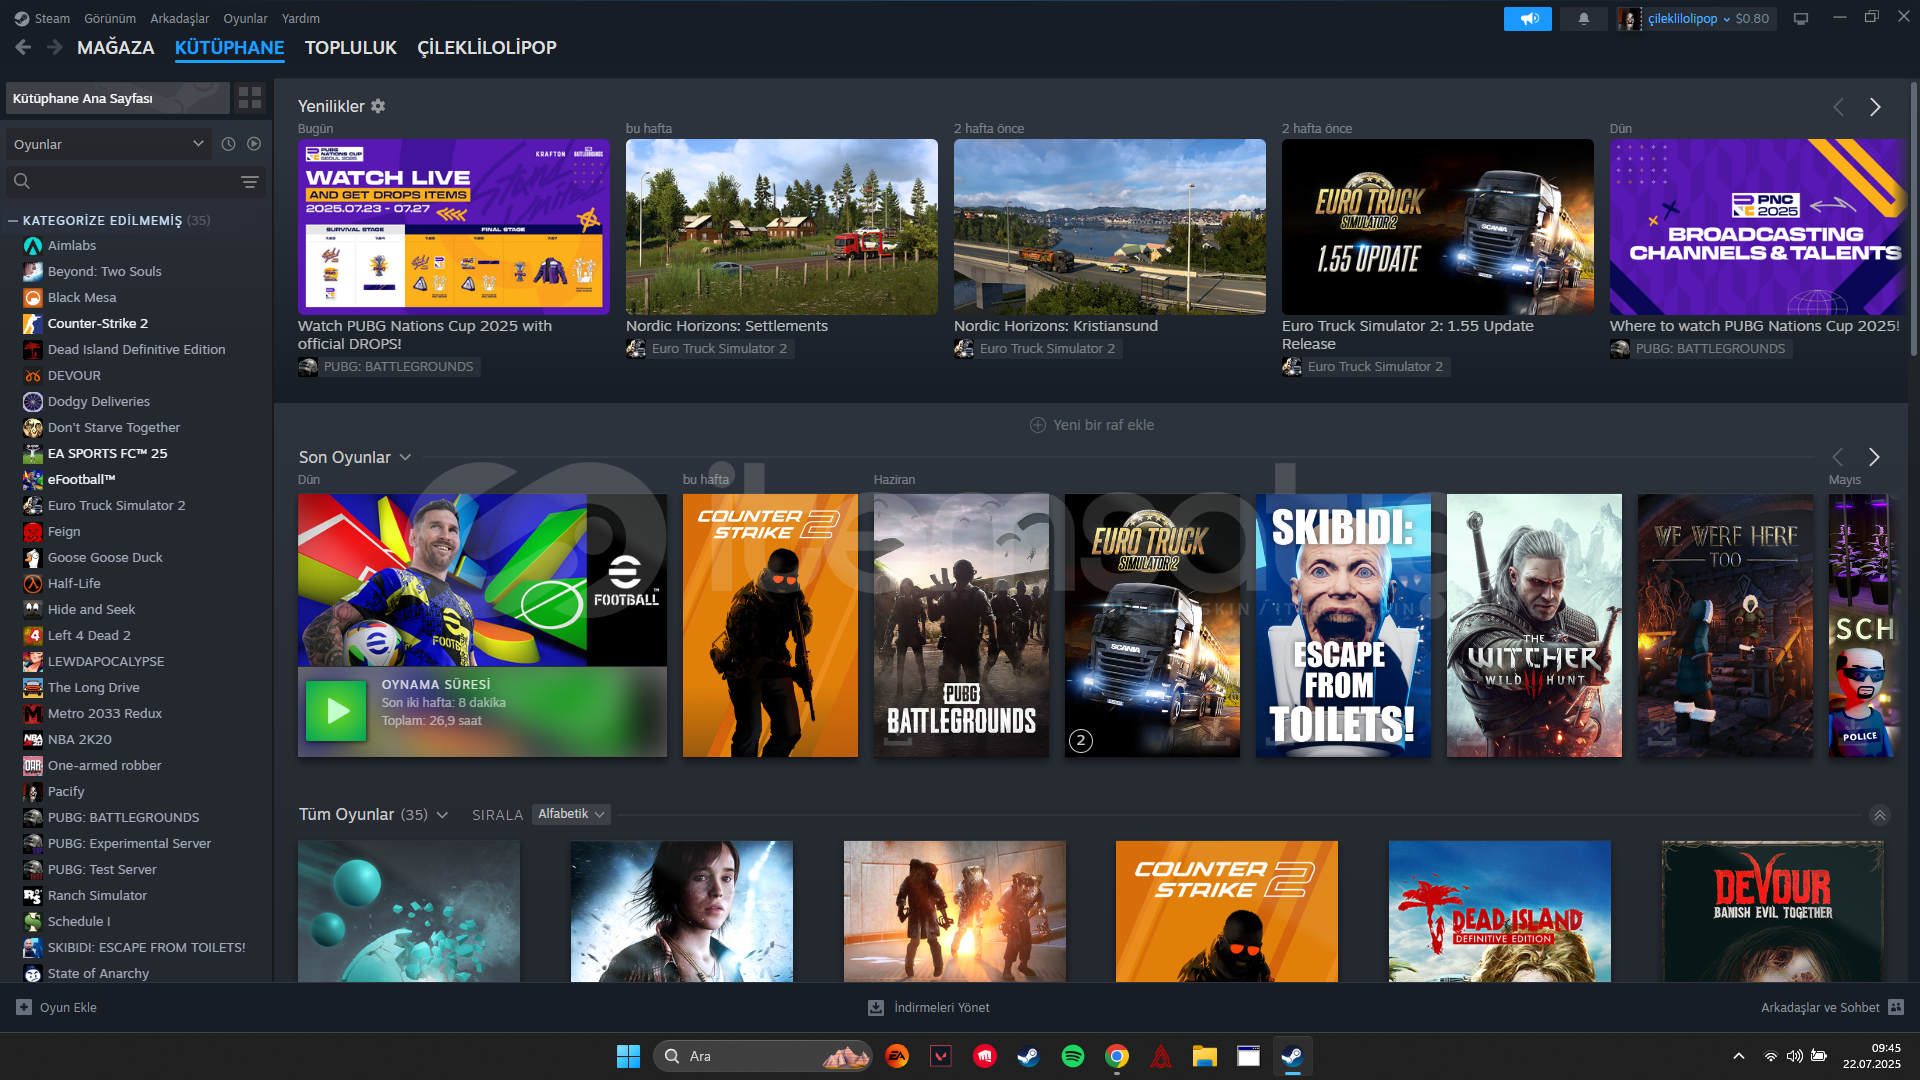Open wallet balance $0.80

[1752, 19]
